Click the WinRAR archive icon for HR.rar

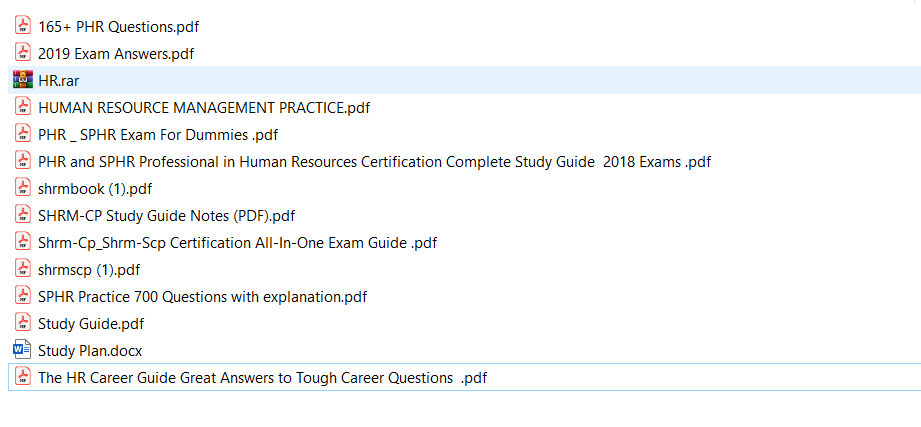click(22, 80)
